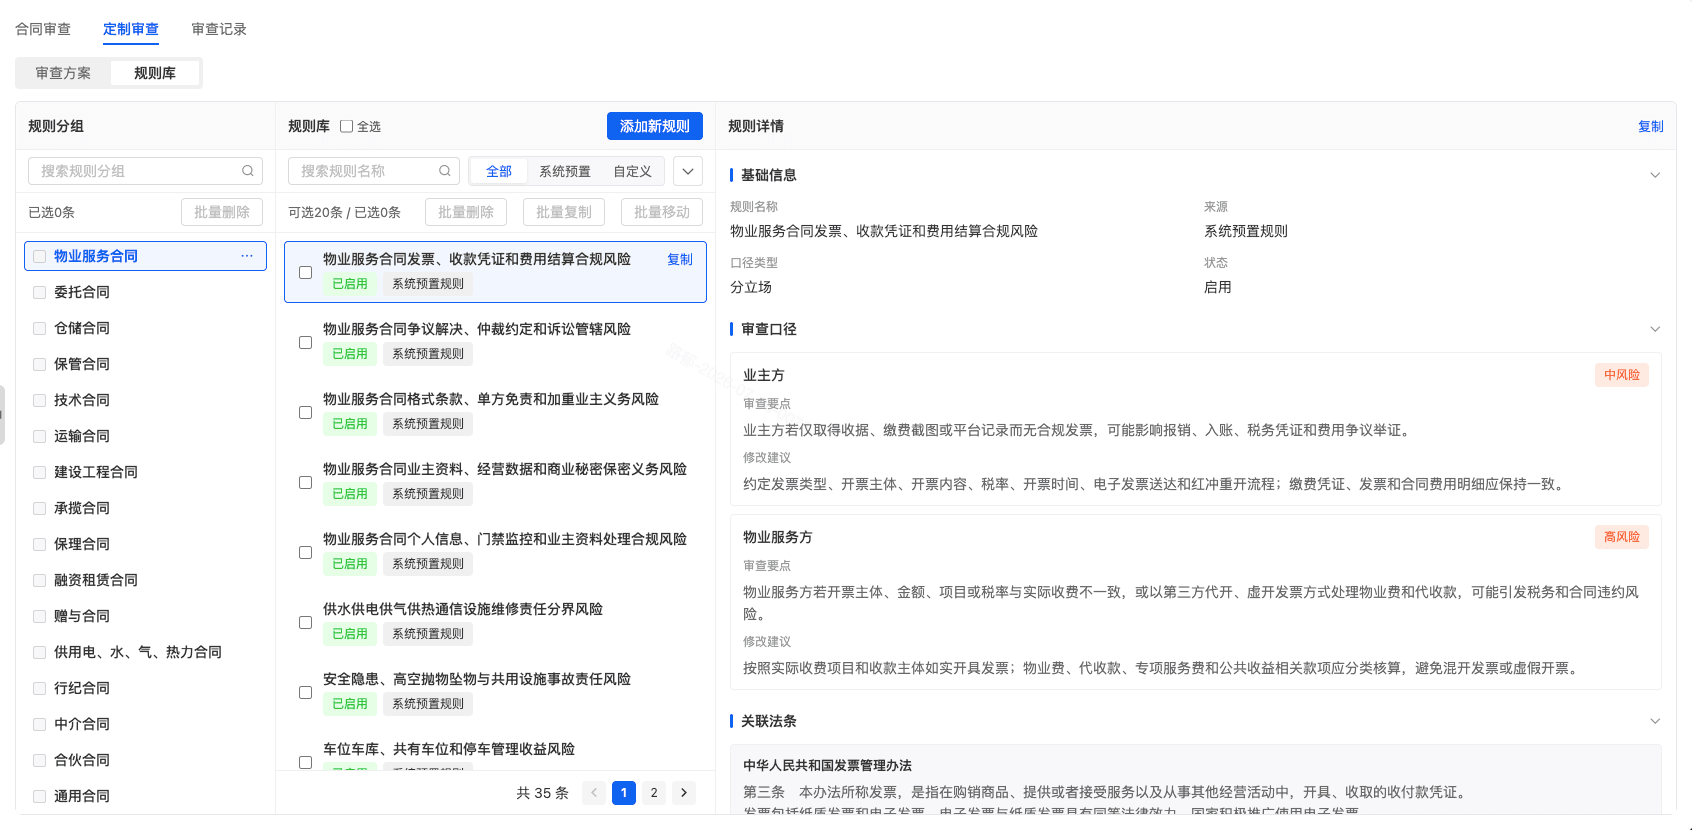
Task: Select the 通用合同 group
Action: pos(145,796)
